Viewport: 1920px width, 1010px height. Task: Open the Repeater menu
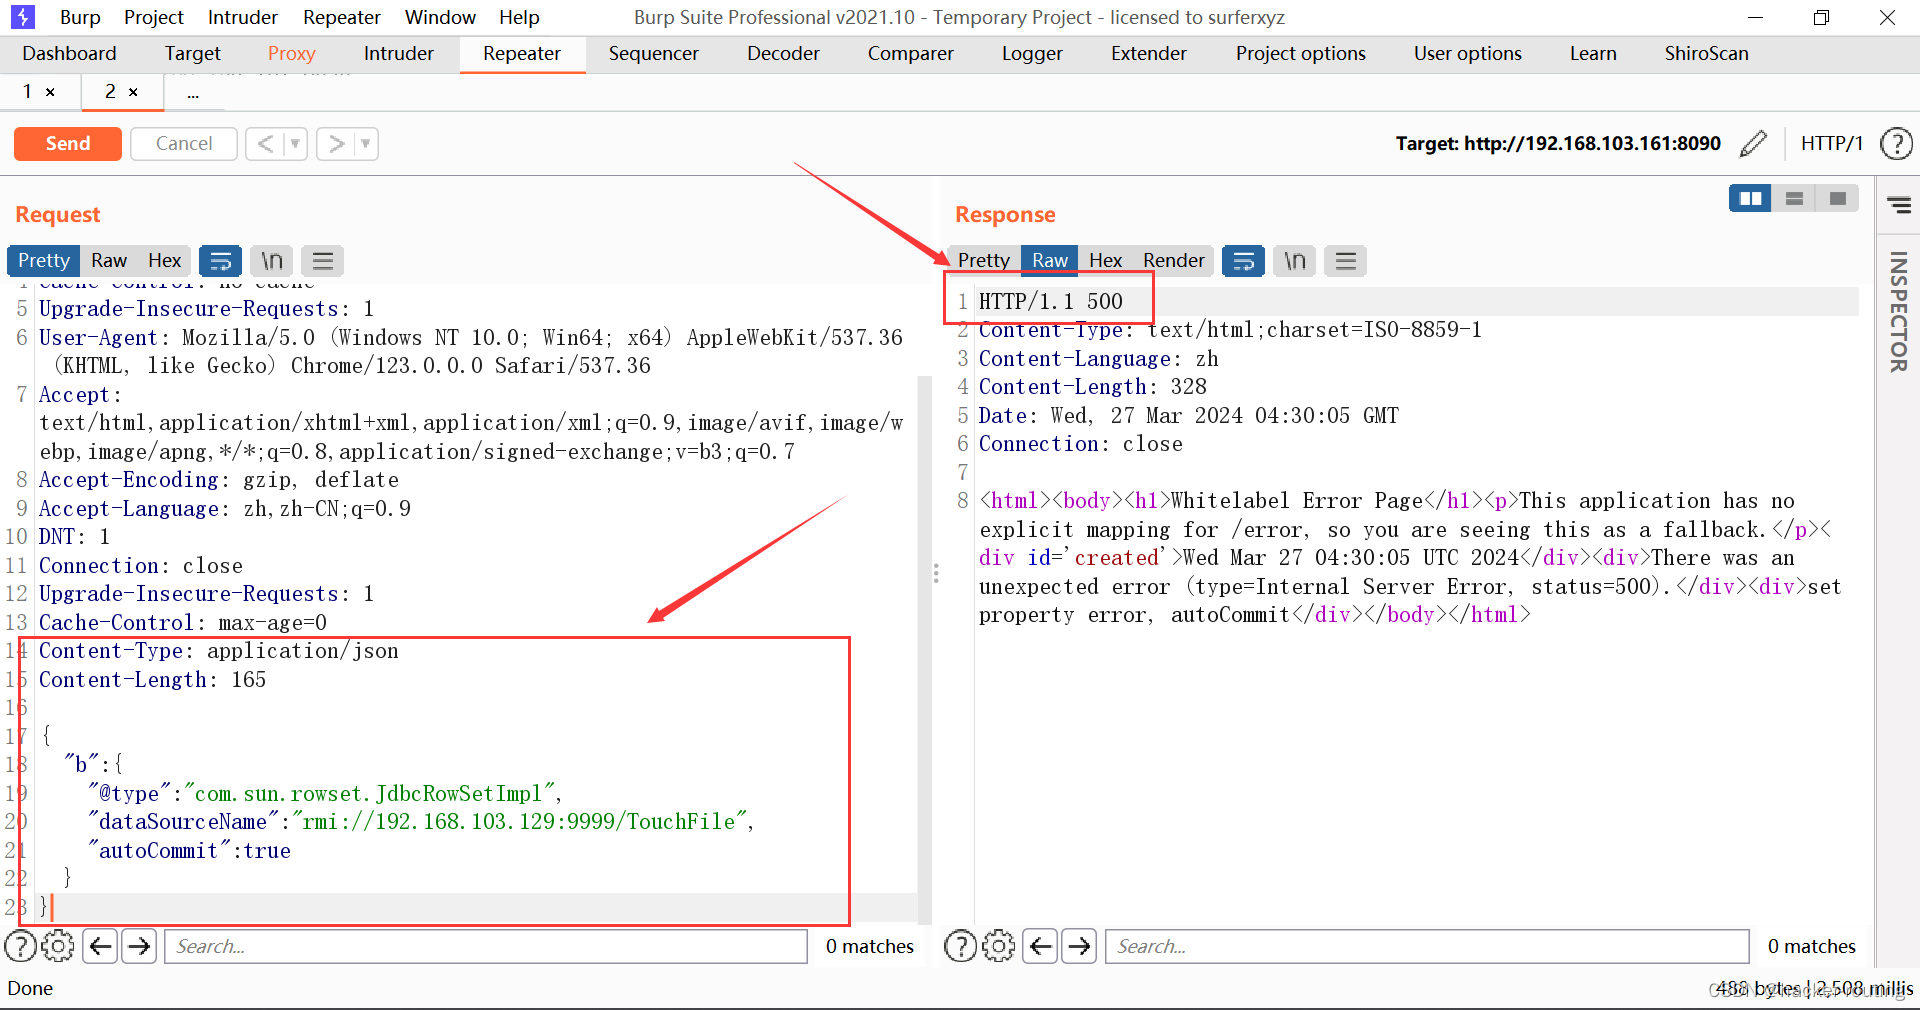click(x=341, y=16)
